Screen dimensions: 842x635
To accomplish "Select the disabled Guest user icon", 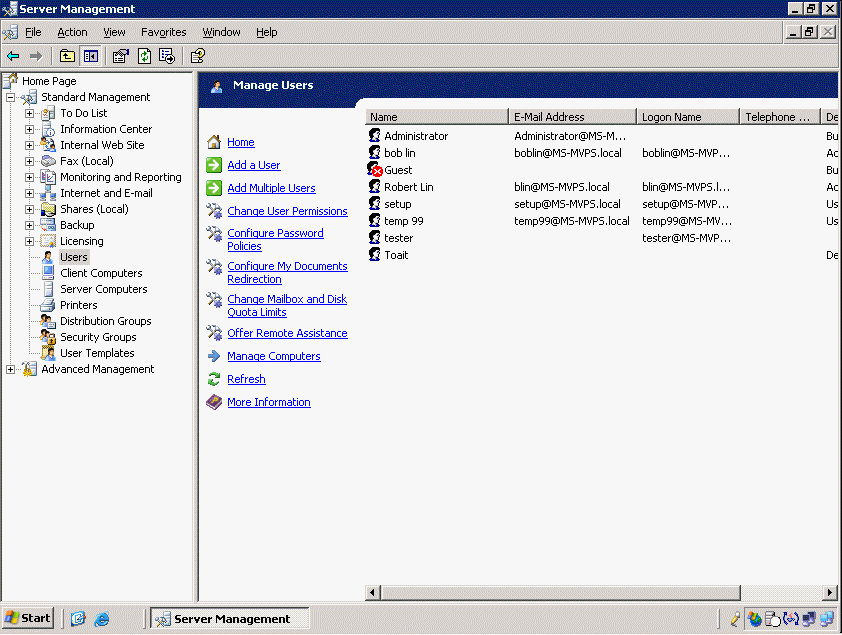I will point(375,170).
